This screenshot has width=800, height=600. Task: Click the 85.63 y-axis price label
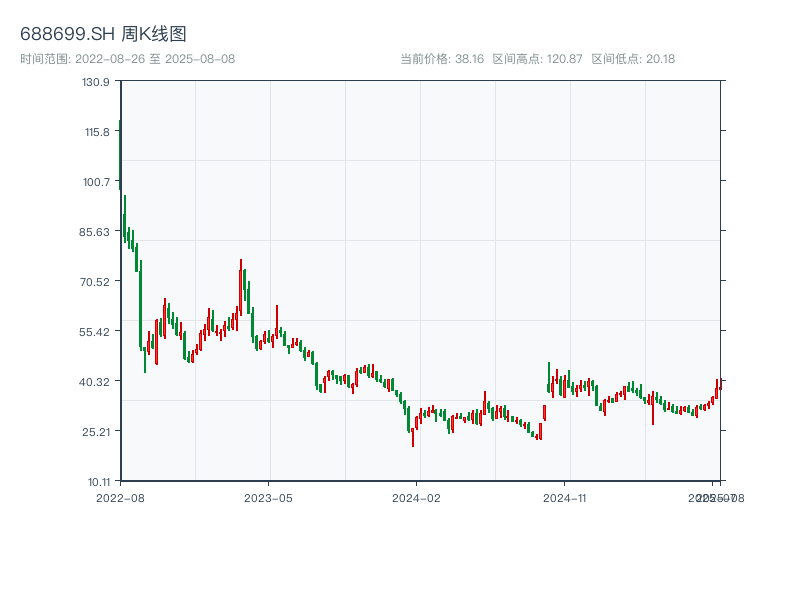pyautogui.click(x=96, y=231)
